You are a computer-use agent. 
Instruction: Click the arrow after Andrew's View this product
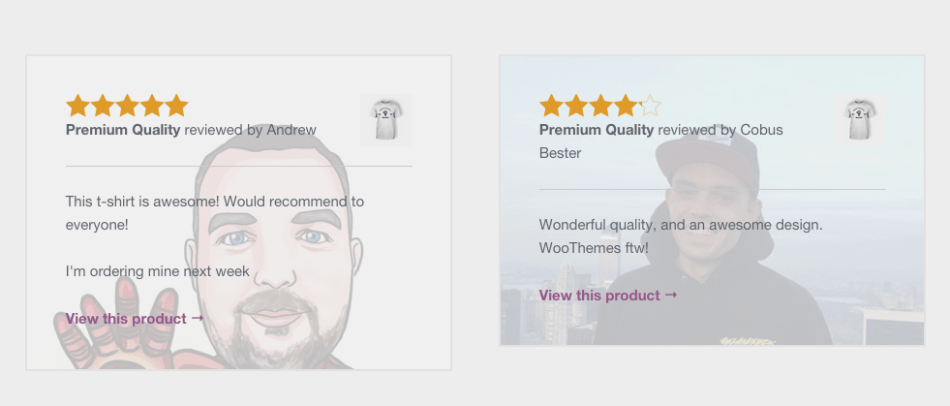pos(197,318)
